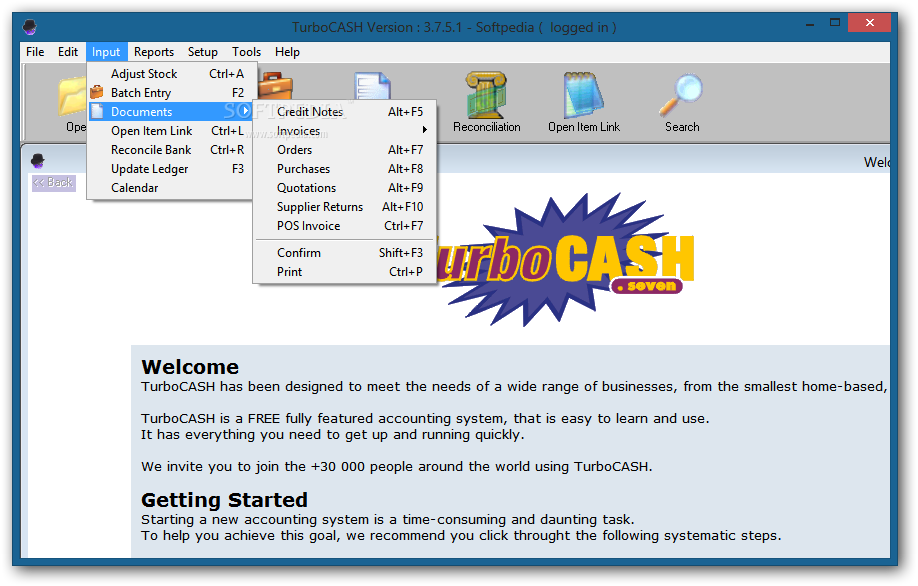
Task: Click the TurboCASH title bar app icon
Action: (30, 27)
